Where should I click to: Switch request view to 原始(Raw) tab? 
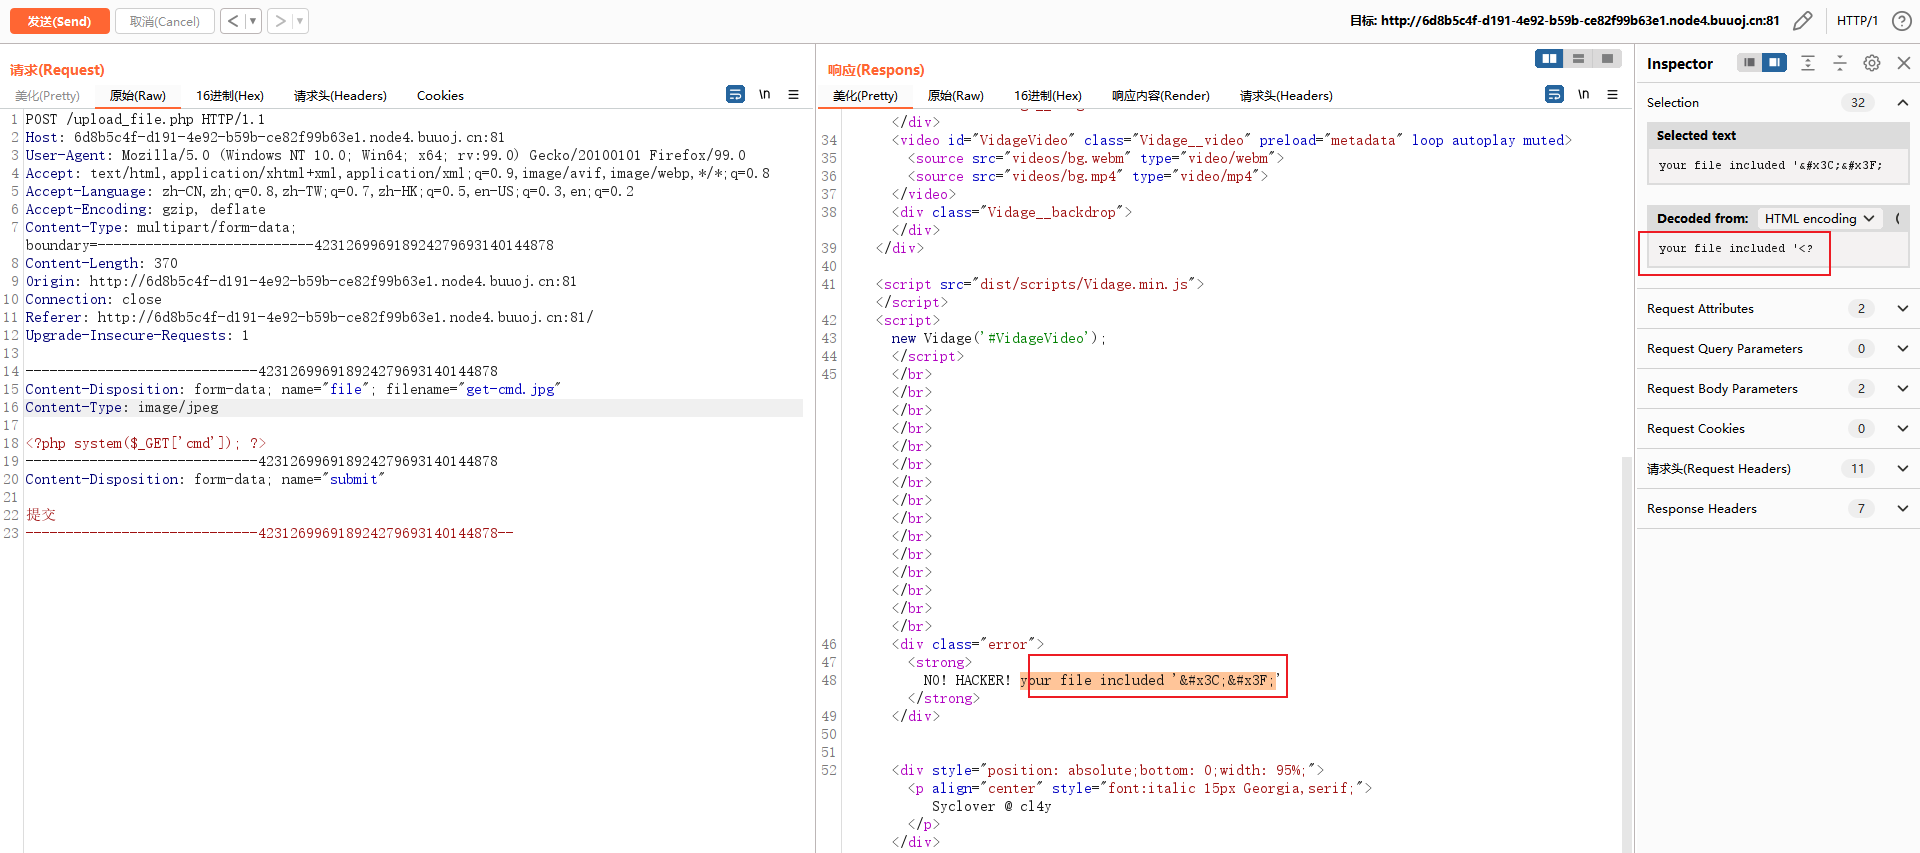pos(138,96)
